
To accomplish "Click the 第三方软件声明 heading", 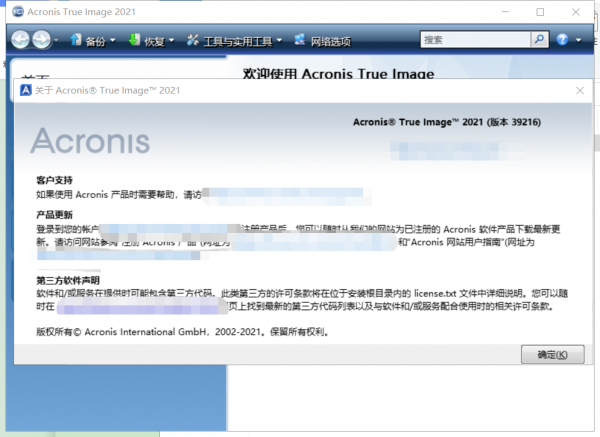I will pos(68,280).
